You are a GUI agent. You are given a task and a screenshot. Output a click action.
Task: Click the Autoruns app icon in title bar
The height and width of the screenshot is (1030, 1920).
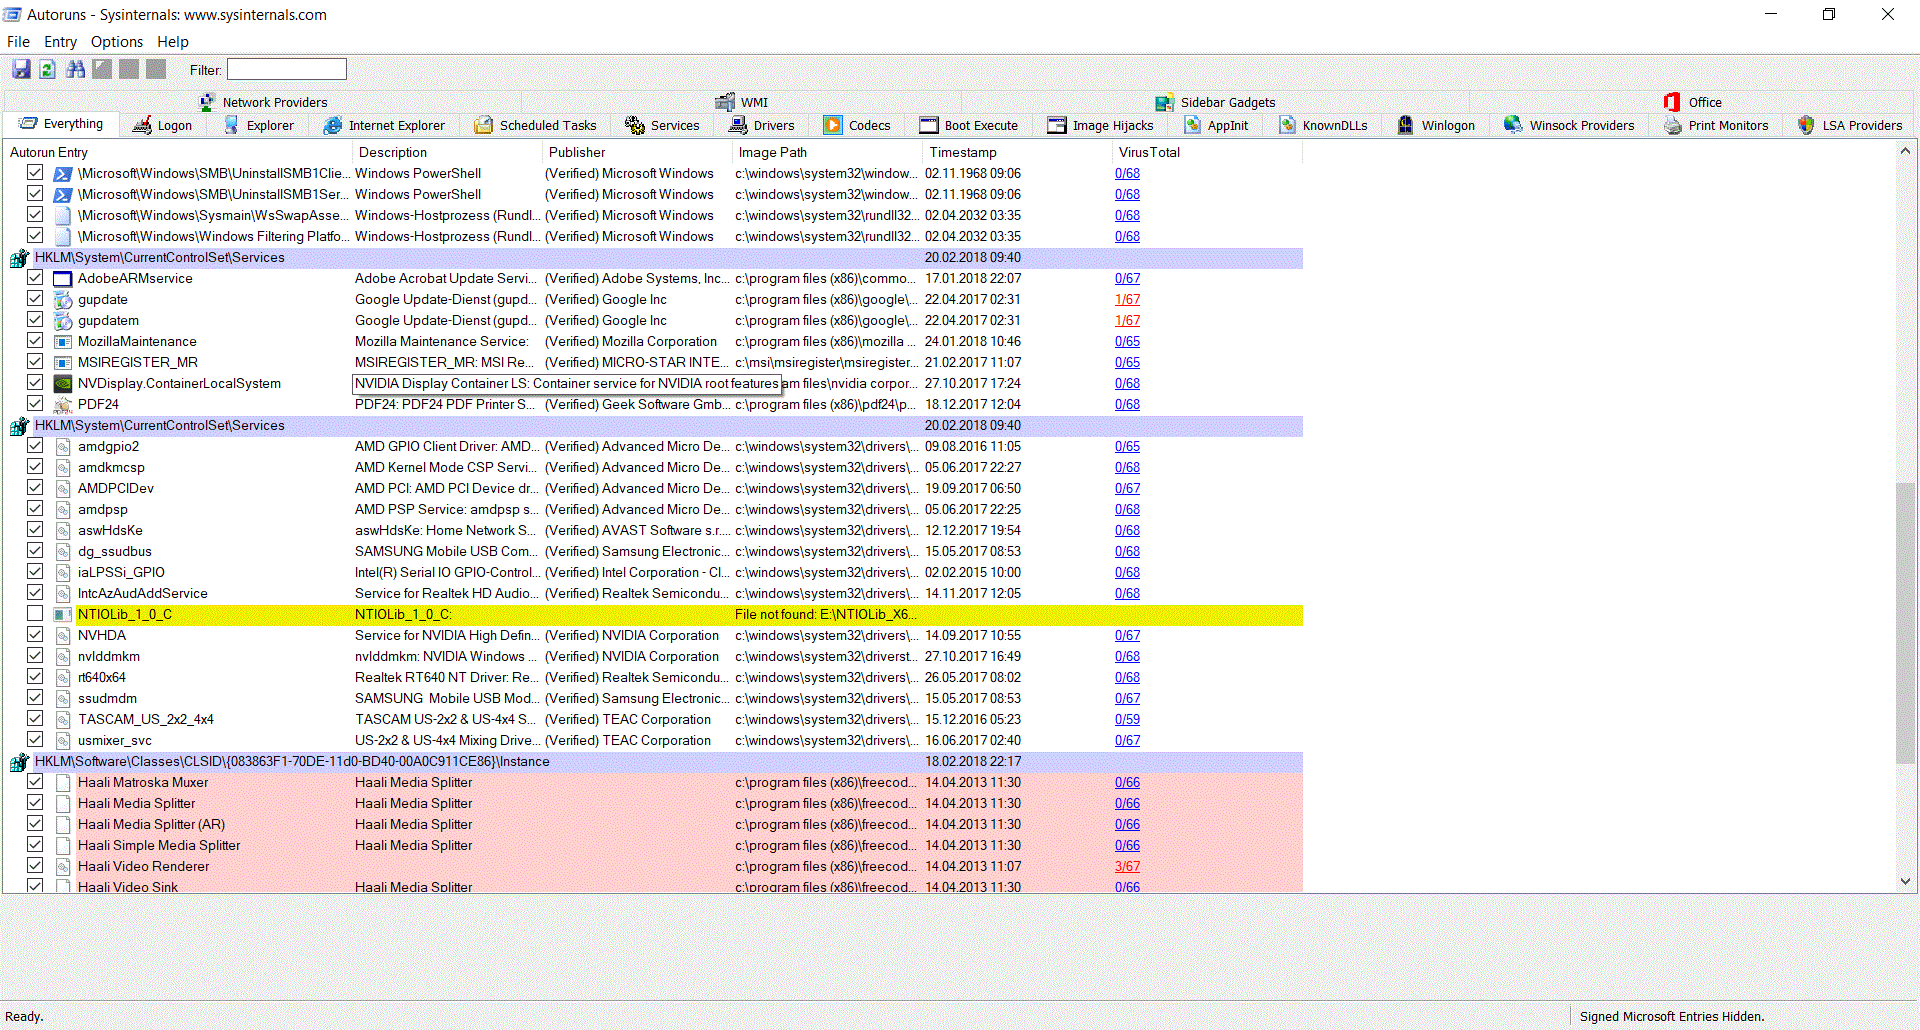point(12,14)
